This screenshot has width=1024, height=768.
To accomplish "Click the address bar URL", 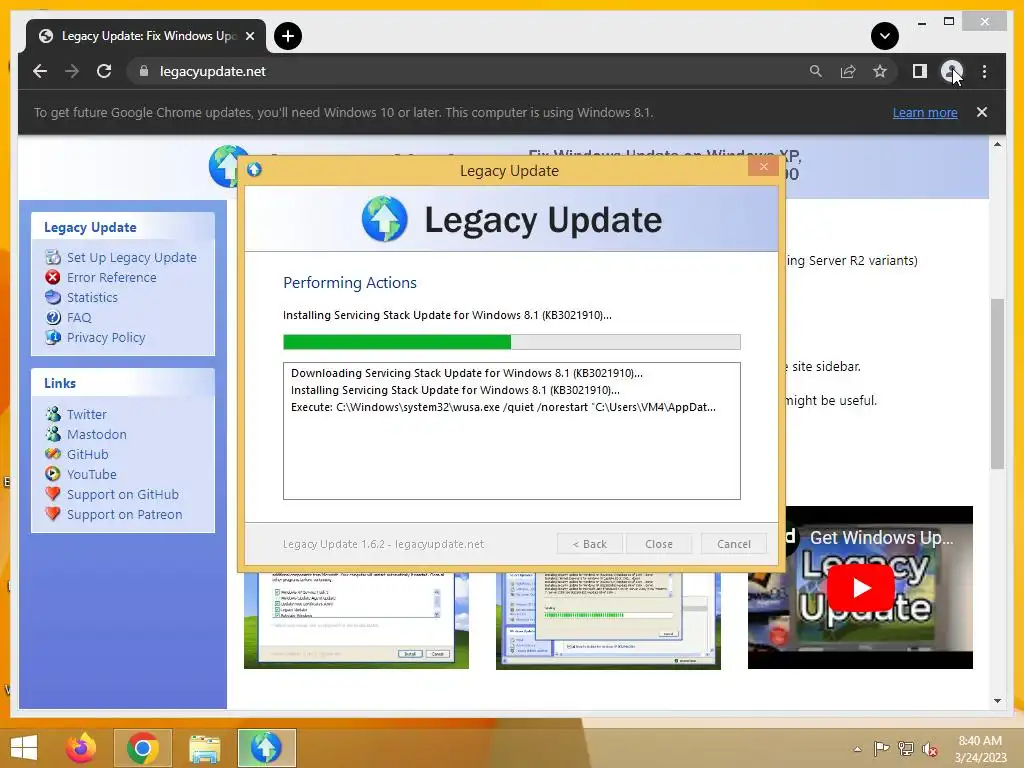I will pyautogui.click(x=213, y=71).
